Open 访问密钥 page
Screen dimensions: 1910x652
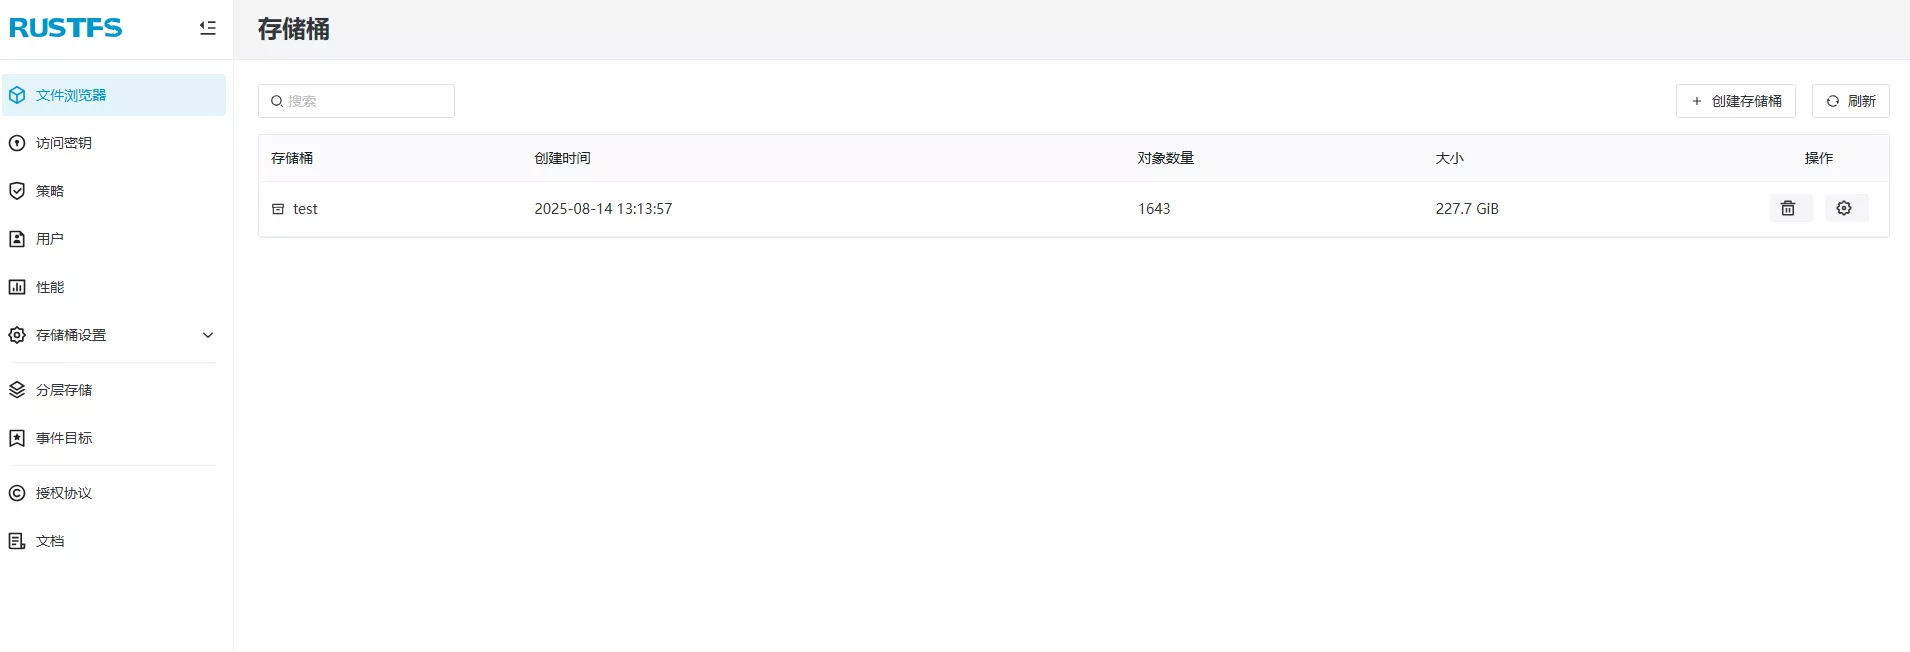point(114,143)
